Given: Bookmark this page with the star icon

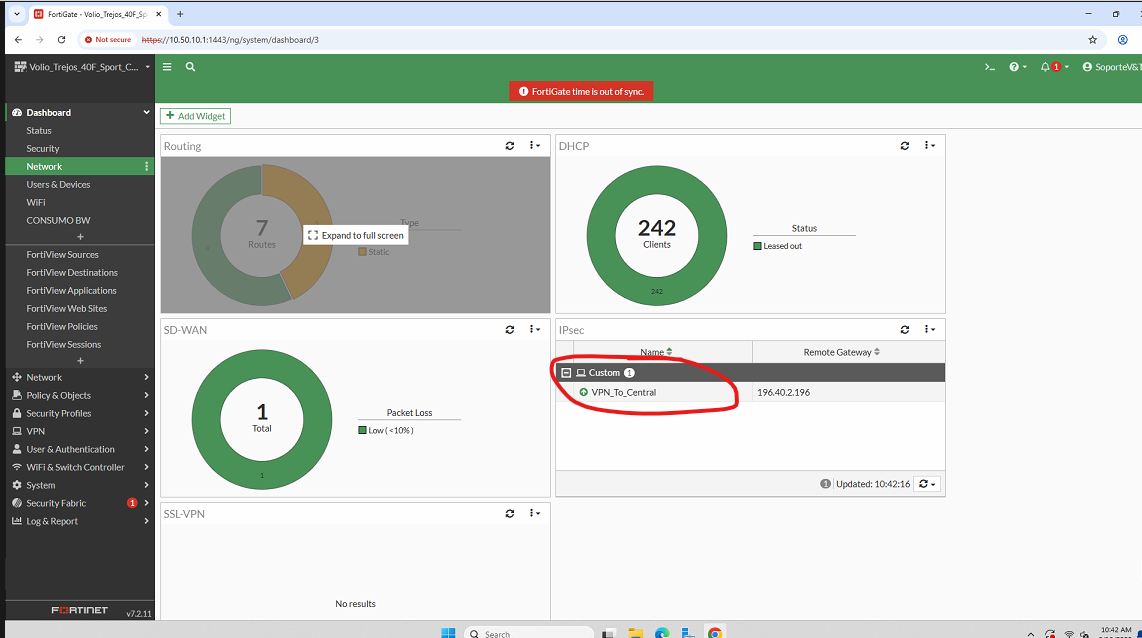Looking at the screenshot, I should coord(1092,40).
